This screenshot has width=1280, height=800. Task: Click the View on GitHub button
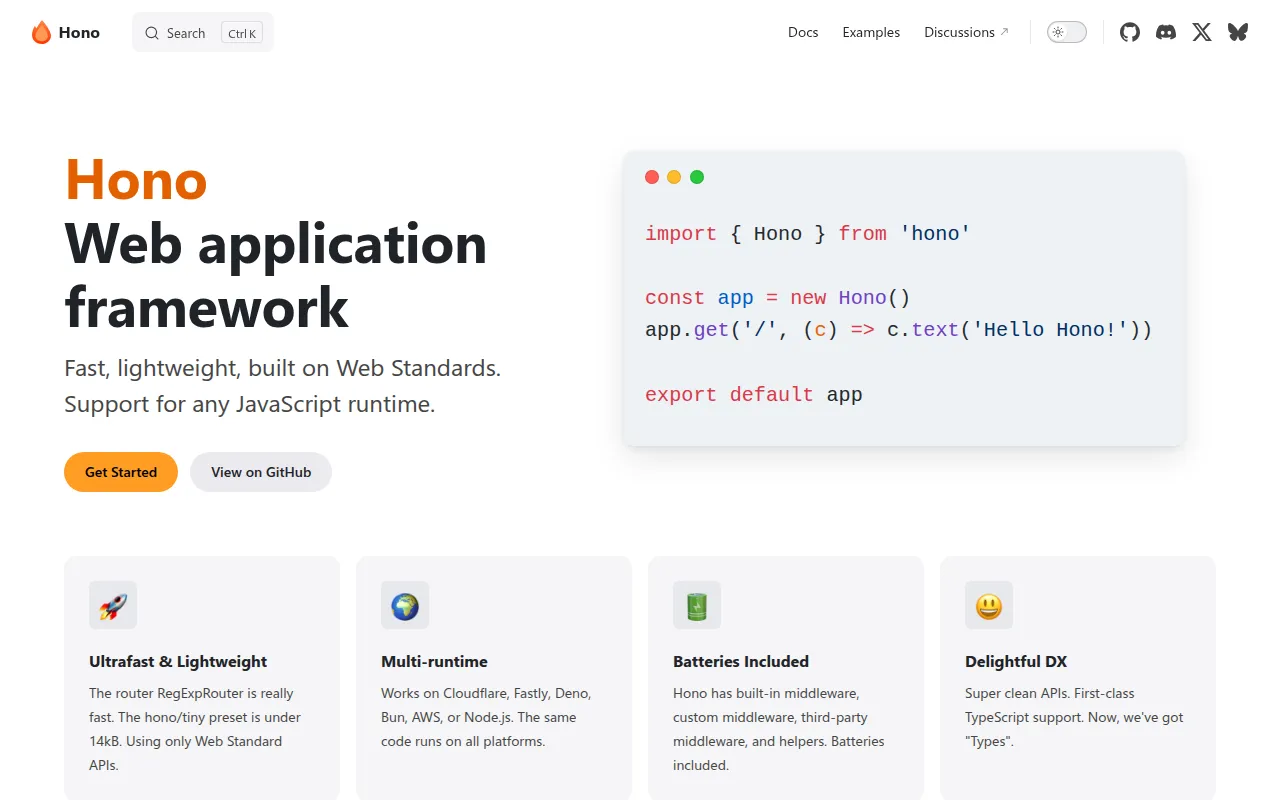261,472
